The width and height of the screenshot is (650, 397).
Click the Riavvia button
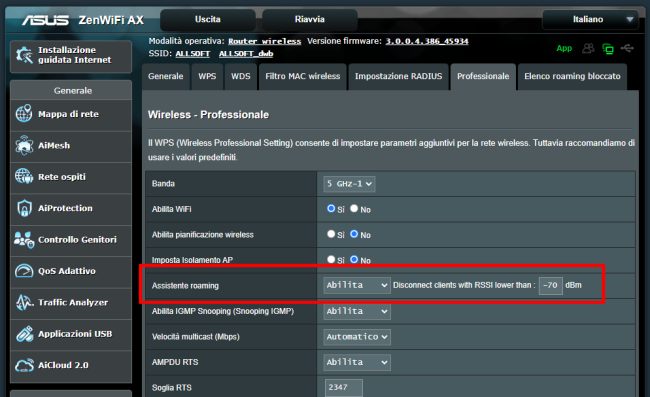click(310, 19)
